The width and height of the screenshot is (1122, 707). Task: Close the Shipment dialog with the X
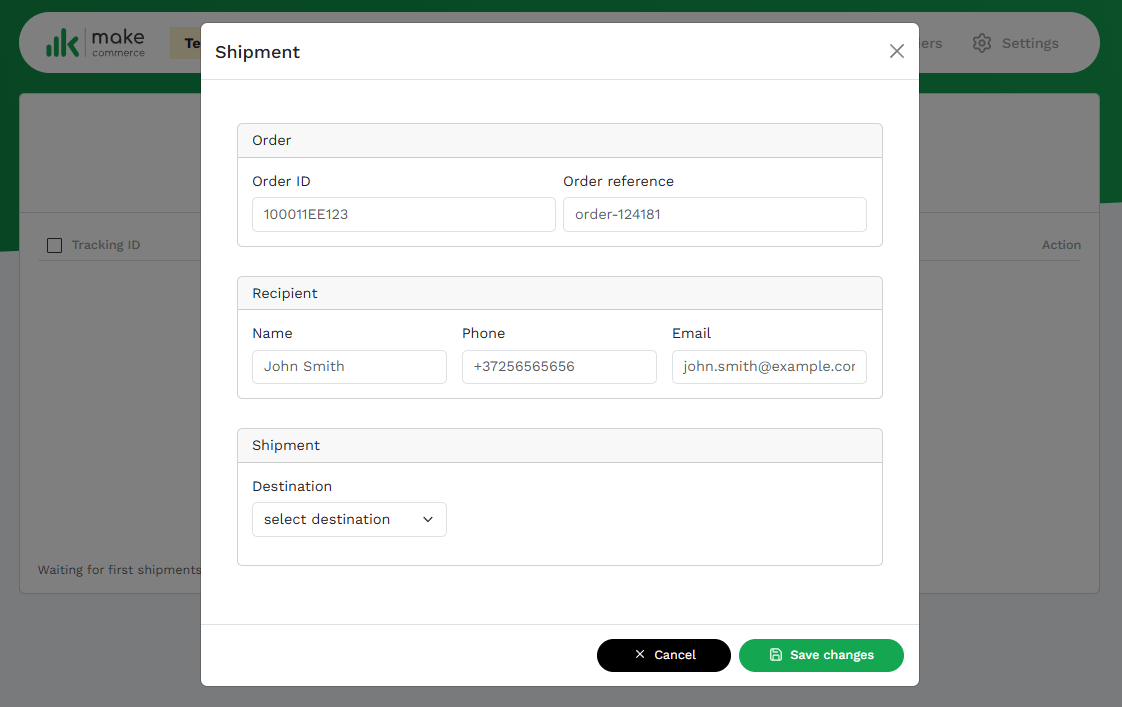896,51
